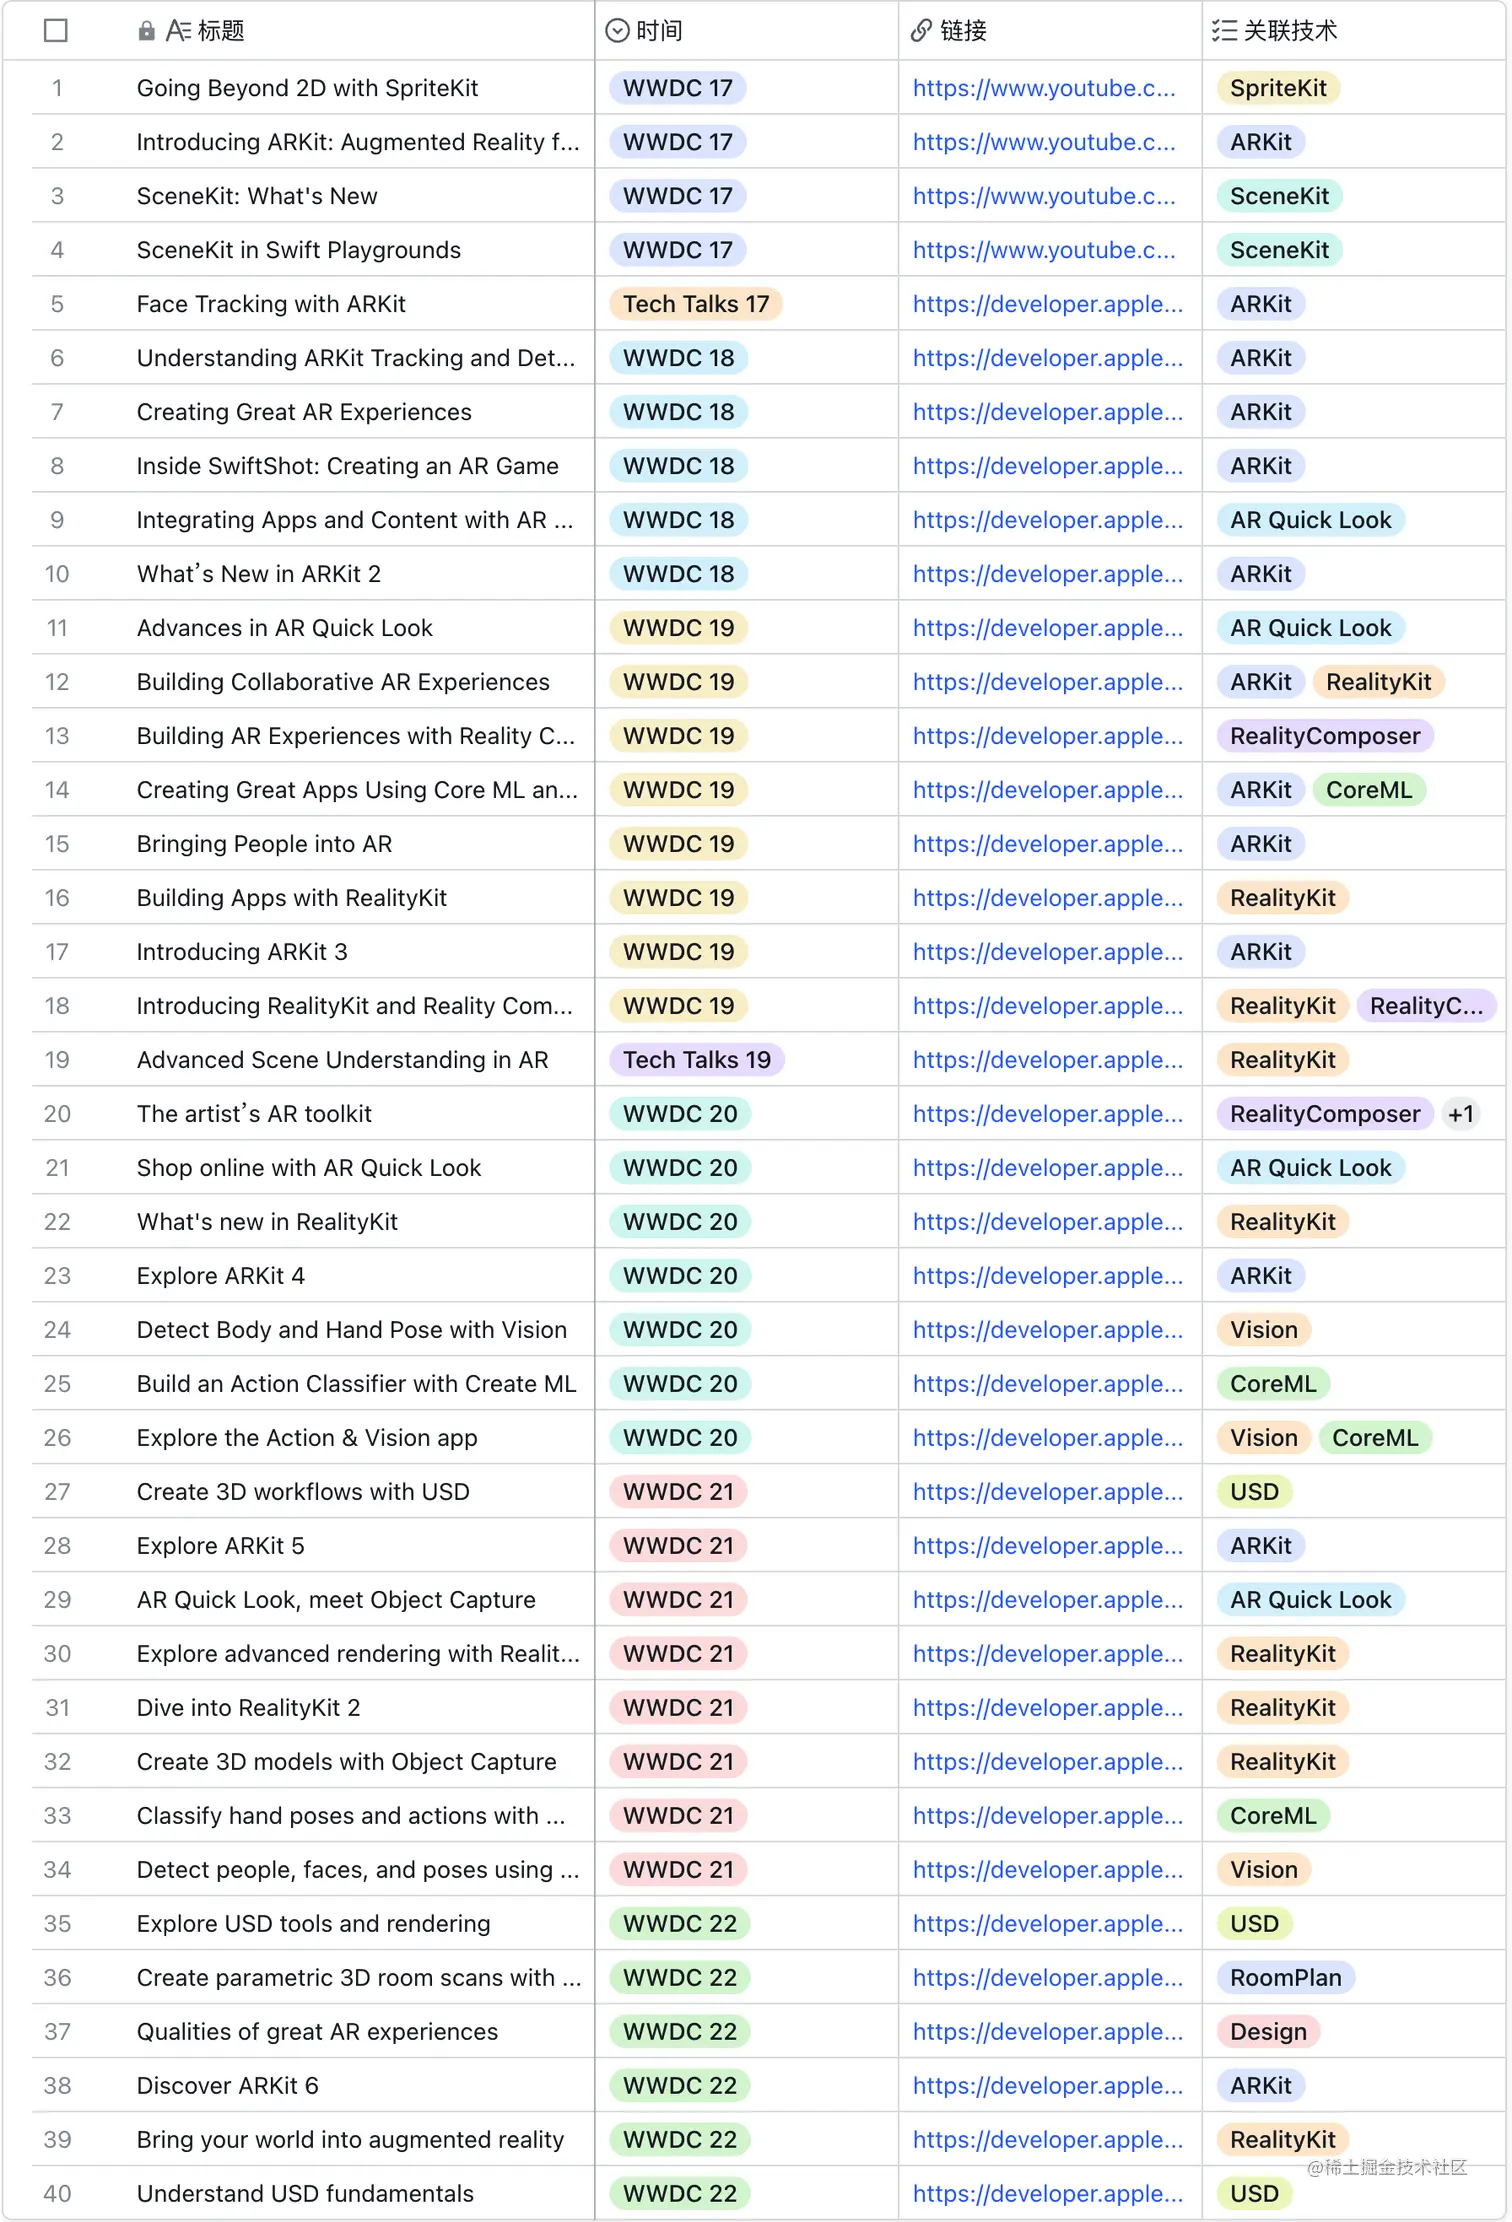Click WWDC 21 tag in Explore ARKit 5 row
1512x2222 pixels.
tap(678, 1546)
